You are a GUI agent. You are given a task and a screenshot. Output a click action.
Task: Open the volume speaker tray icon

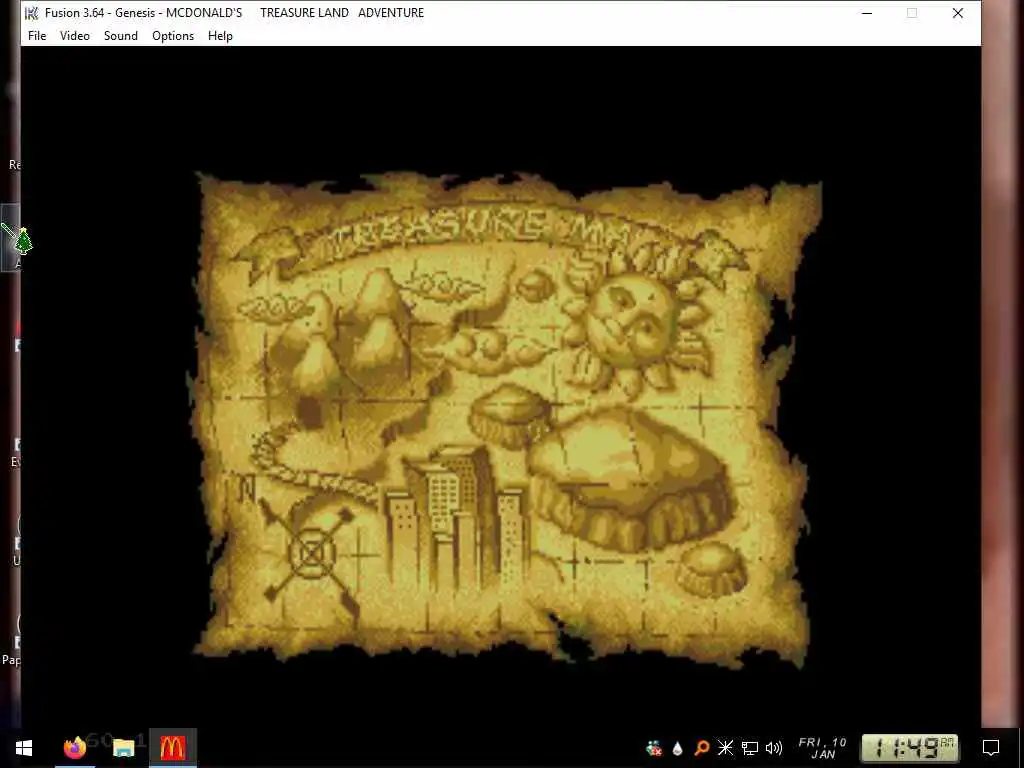(x=774, y=748)
